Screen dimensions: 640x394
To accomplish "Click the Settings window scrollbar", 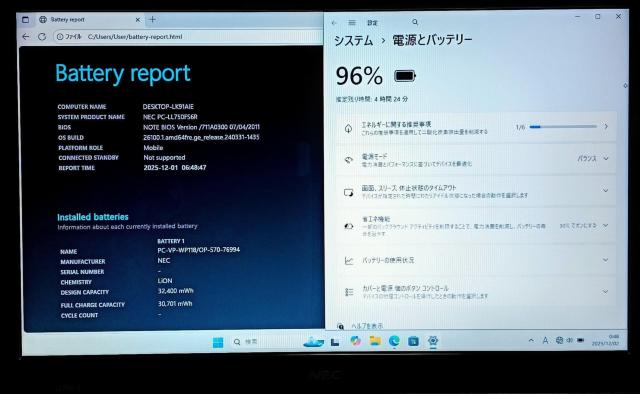I will point(625,85).
